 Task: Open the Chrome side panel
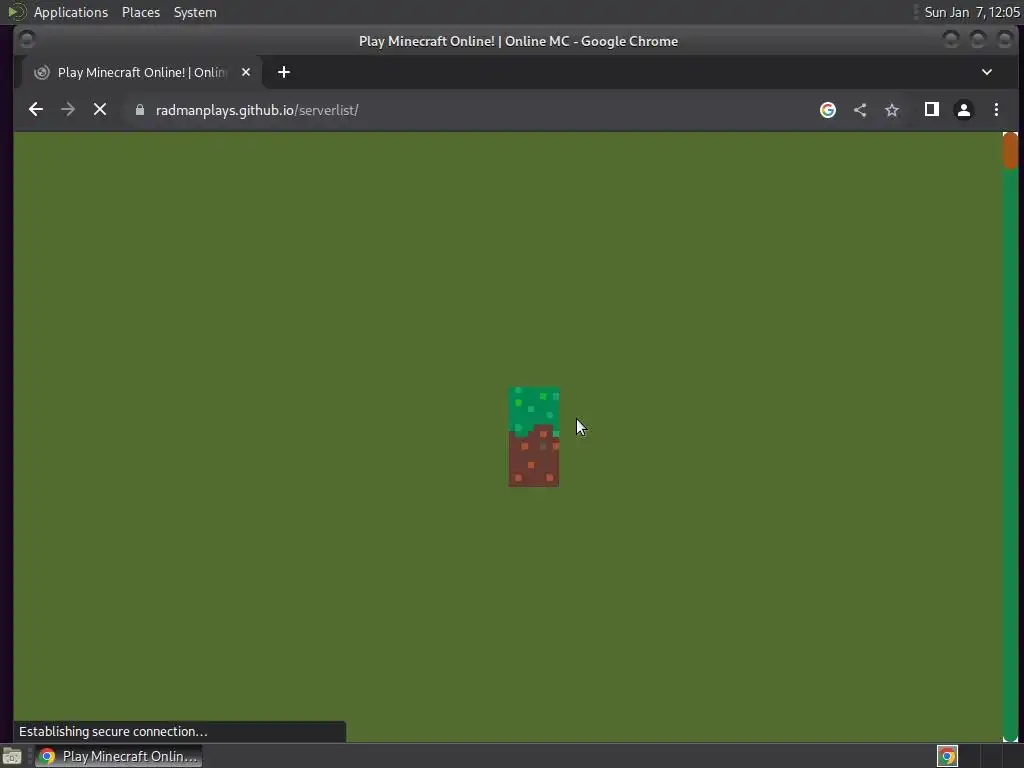click(x=932, y=110)
